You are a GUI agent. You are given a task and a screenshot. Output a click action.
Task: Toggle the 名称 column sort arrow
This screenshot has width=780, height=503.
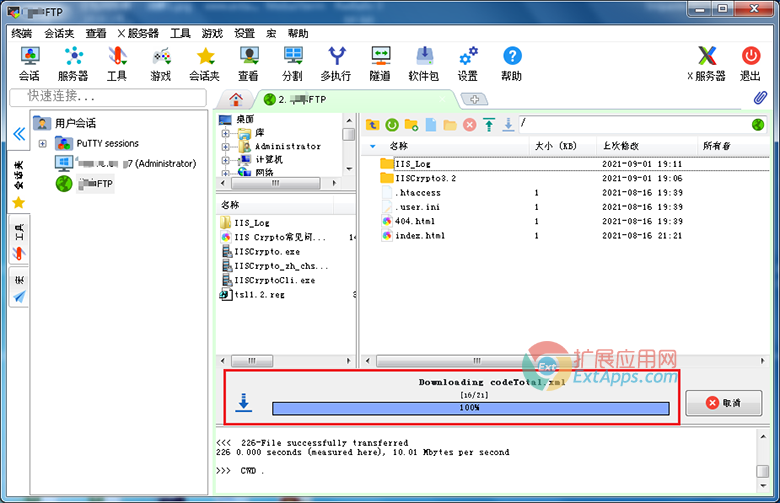coord(373,146)
